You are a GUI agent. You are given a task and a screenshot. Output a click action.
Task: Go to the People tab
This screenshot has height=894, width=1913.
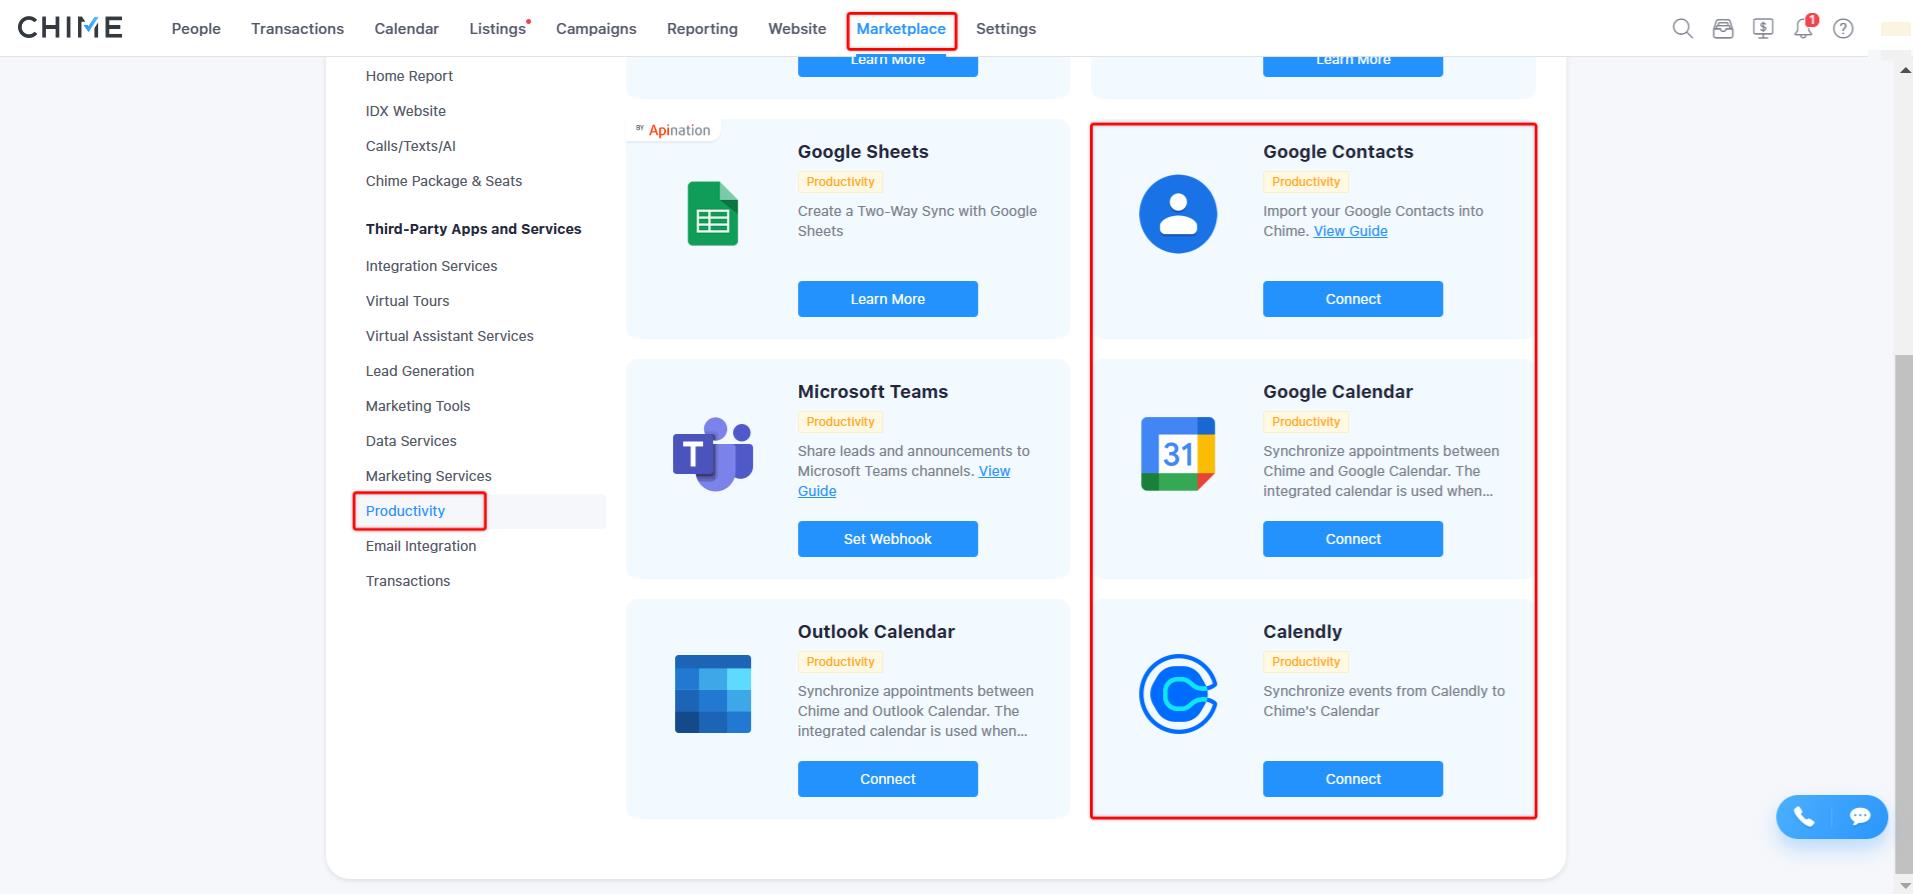coord(196,29)
